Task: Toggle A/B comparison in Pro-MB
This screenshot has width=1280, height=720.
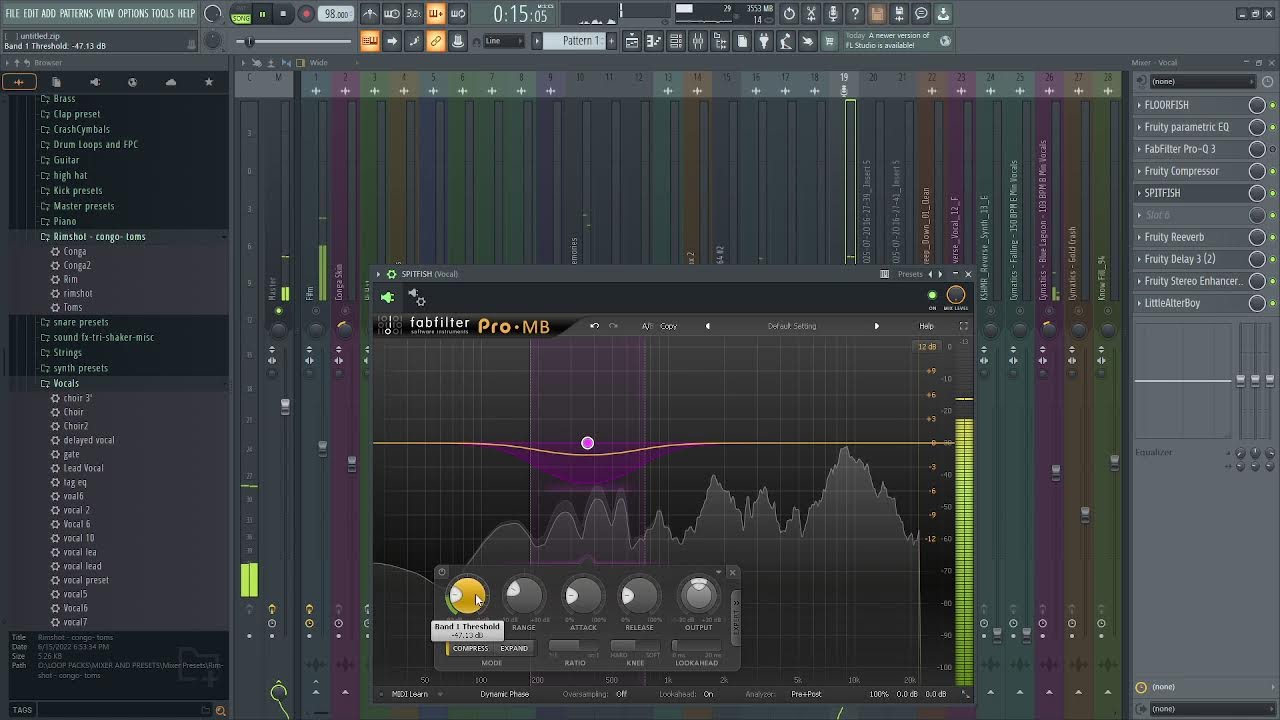Action: tap(647, 326)
